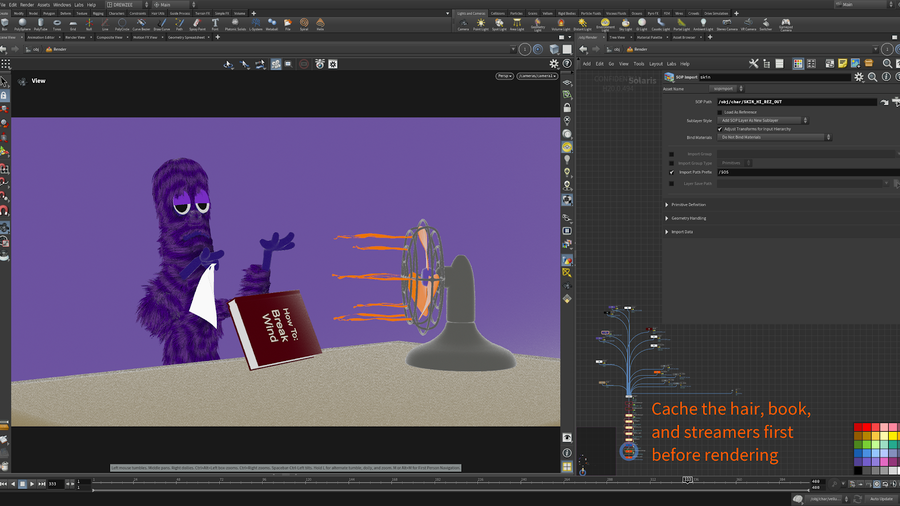Add a Sky Light from shelf

coord(626,25)
